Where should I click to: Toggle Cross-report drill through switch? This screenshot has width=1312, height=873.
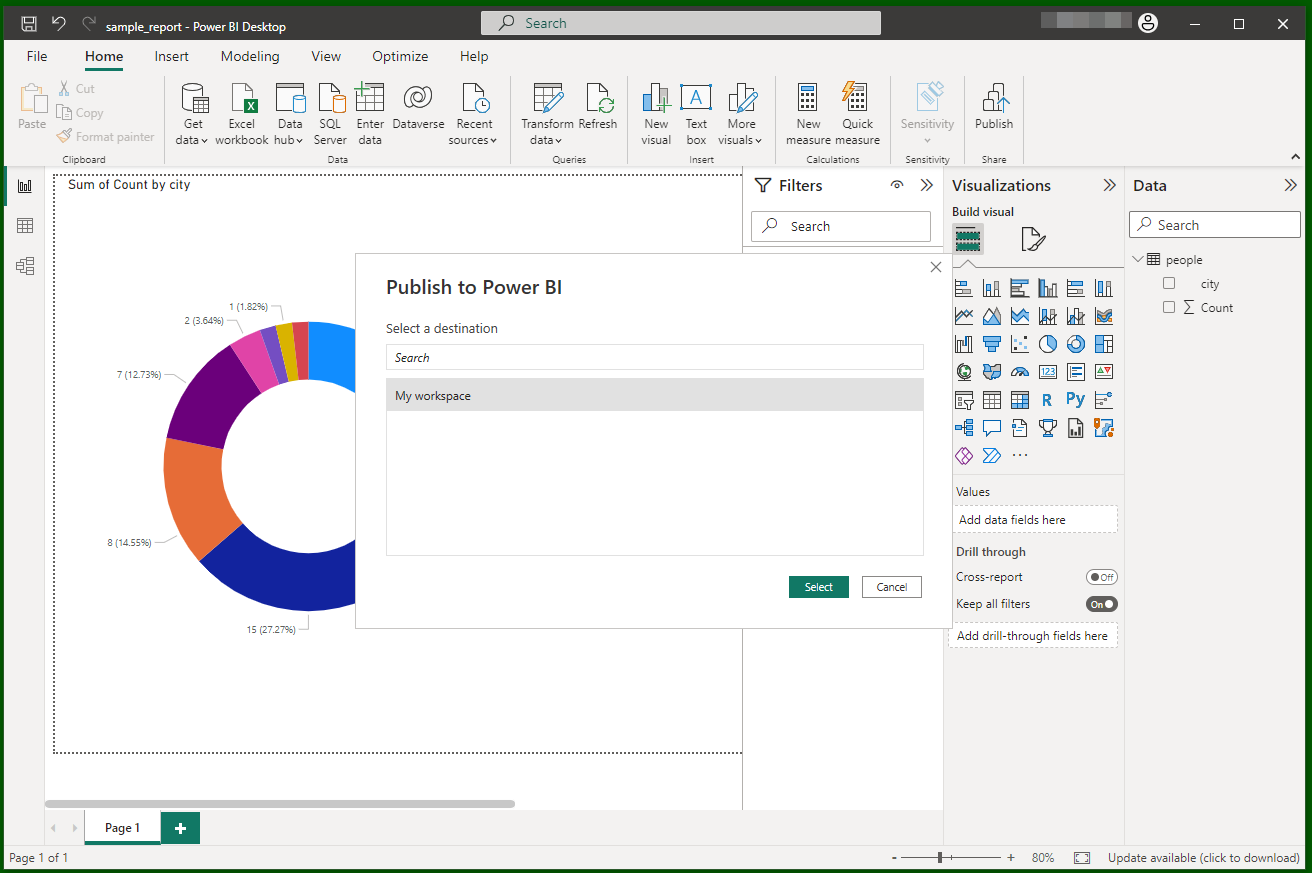coord(1102,577)
